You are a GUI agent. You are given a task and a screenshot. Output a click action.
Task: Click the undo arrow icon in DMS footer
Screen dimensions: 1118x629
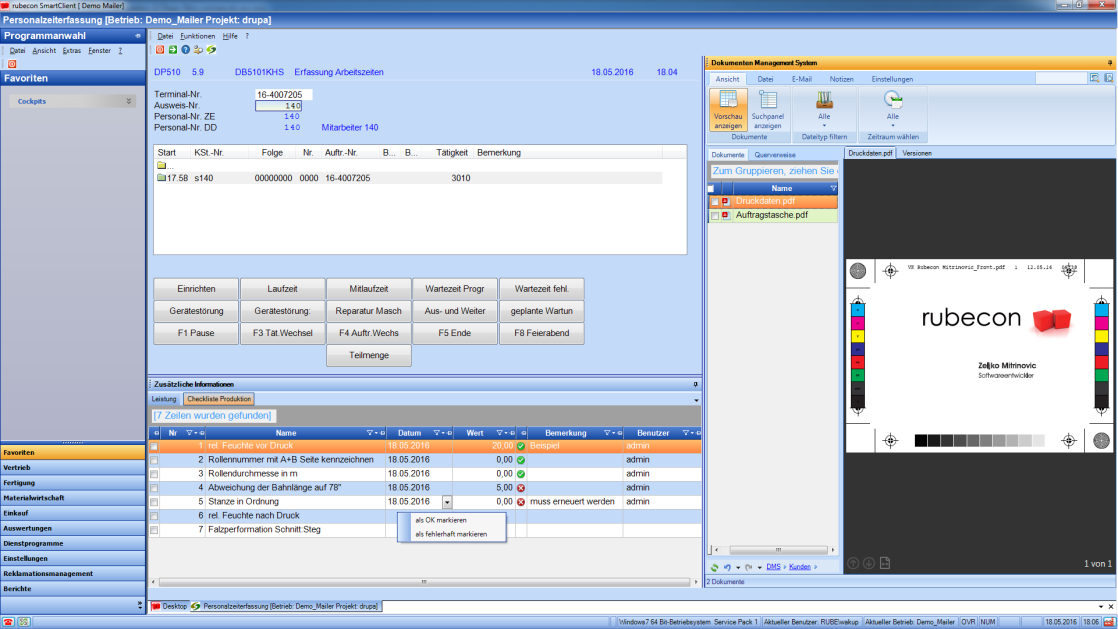pyautogui.click(x=727, y=568)
